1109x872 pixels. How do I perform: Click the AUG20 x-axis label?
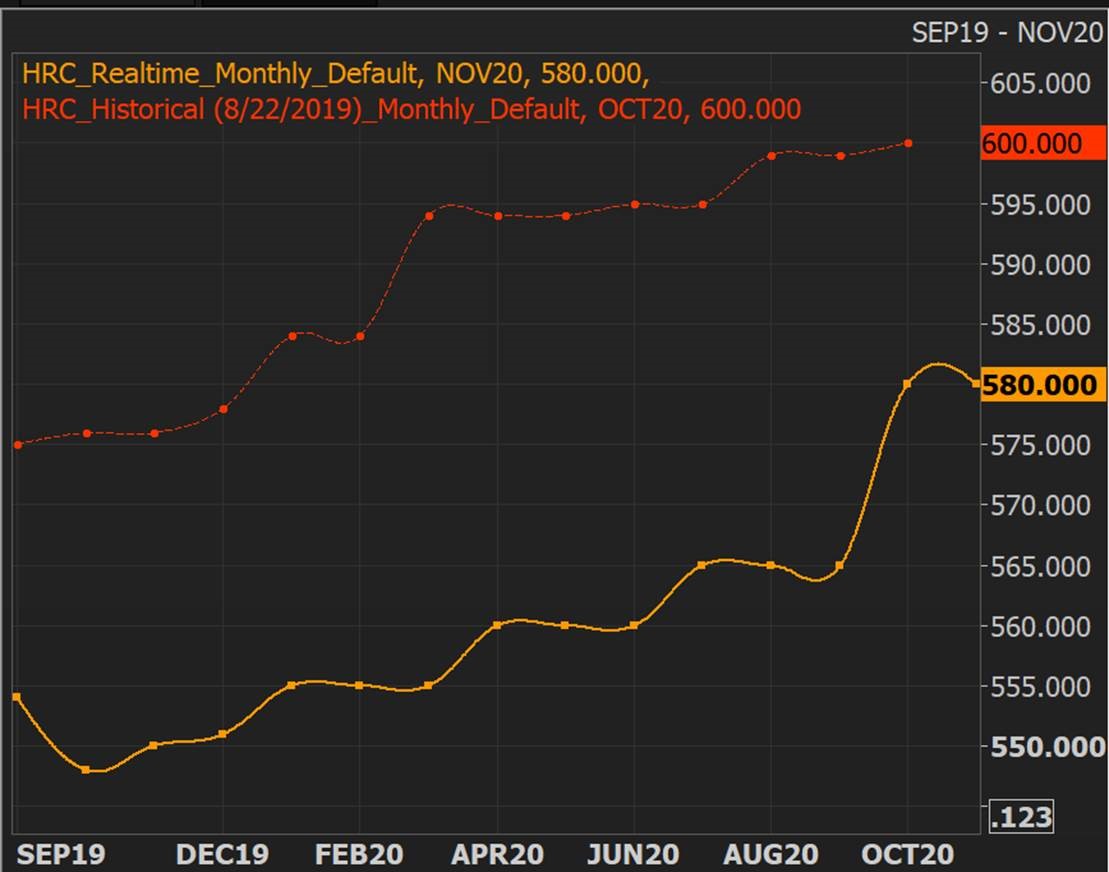click(771, 855)
